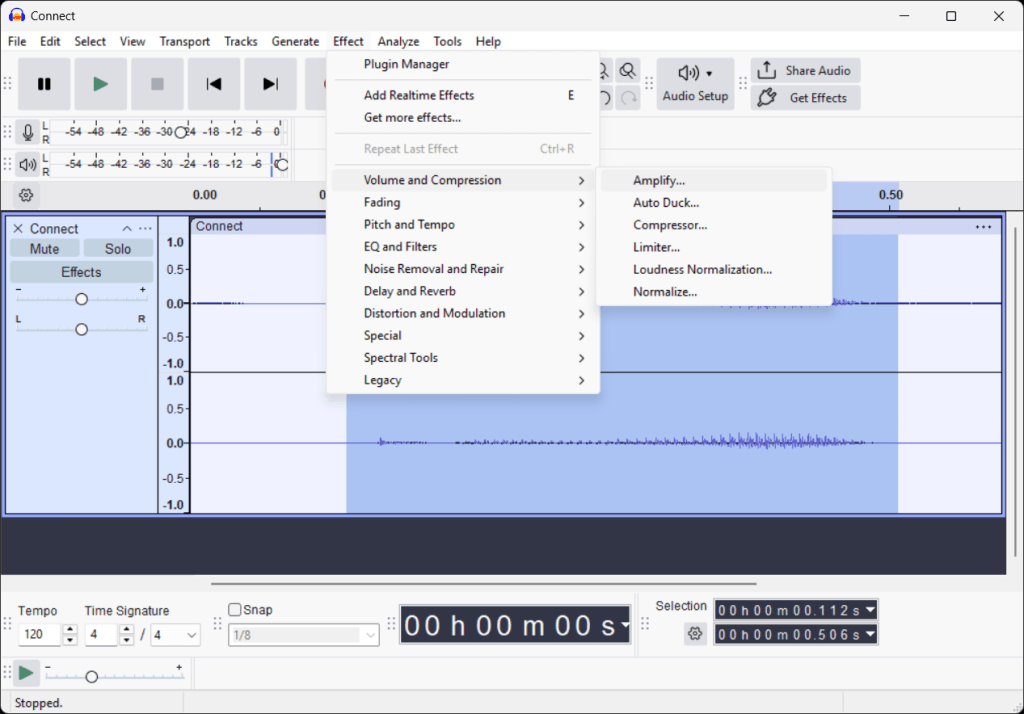The width and height of the screenshot is (1024, 714).
Task: Click the Skip to End button
Action: (270, 84)
